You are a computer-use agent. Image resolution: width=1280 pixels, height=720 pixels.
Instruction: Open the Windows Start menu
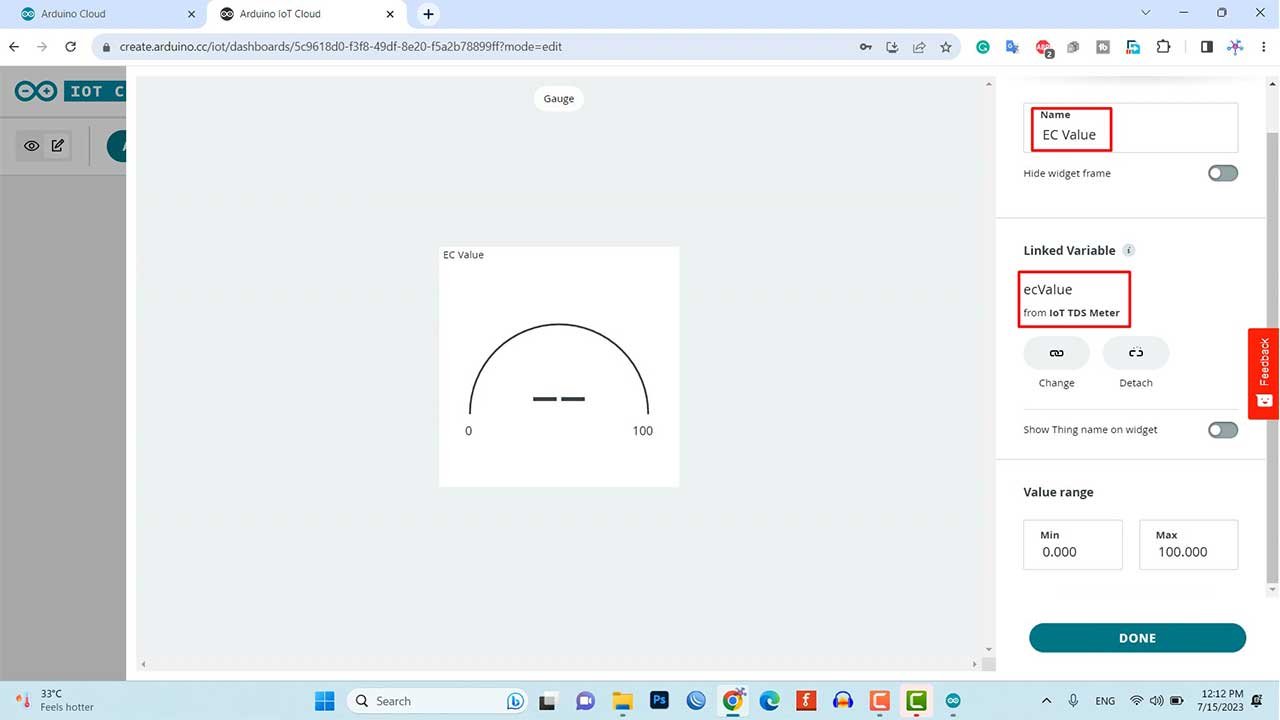(325, 701)
